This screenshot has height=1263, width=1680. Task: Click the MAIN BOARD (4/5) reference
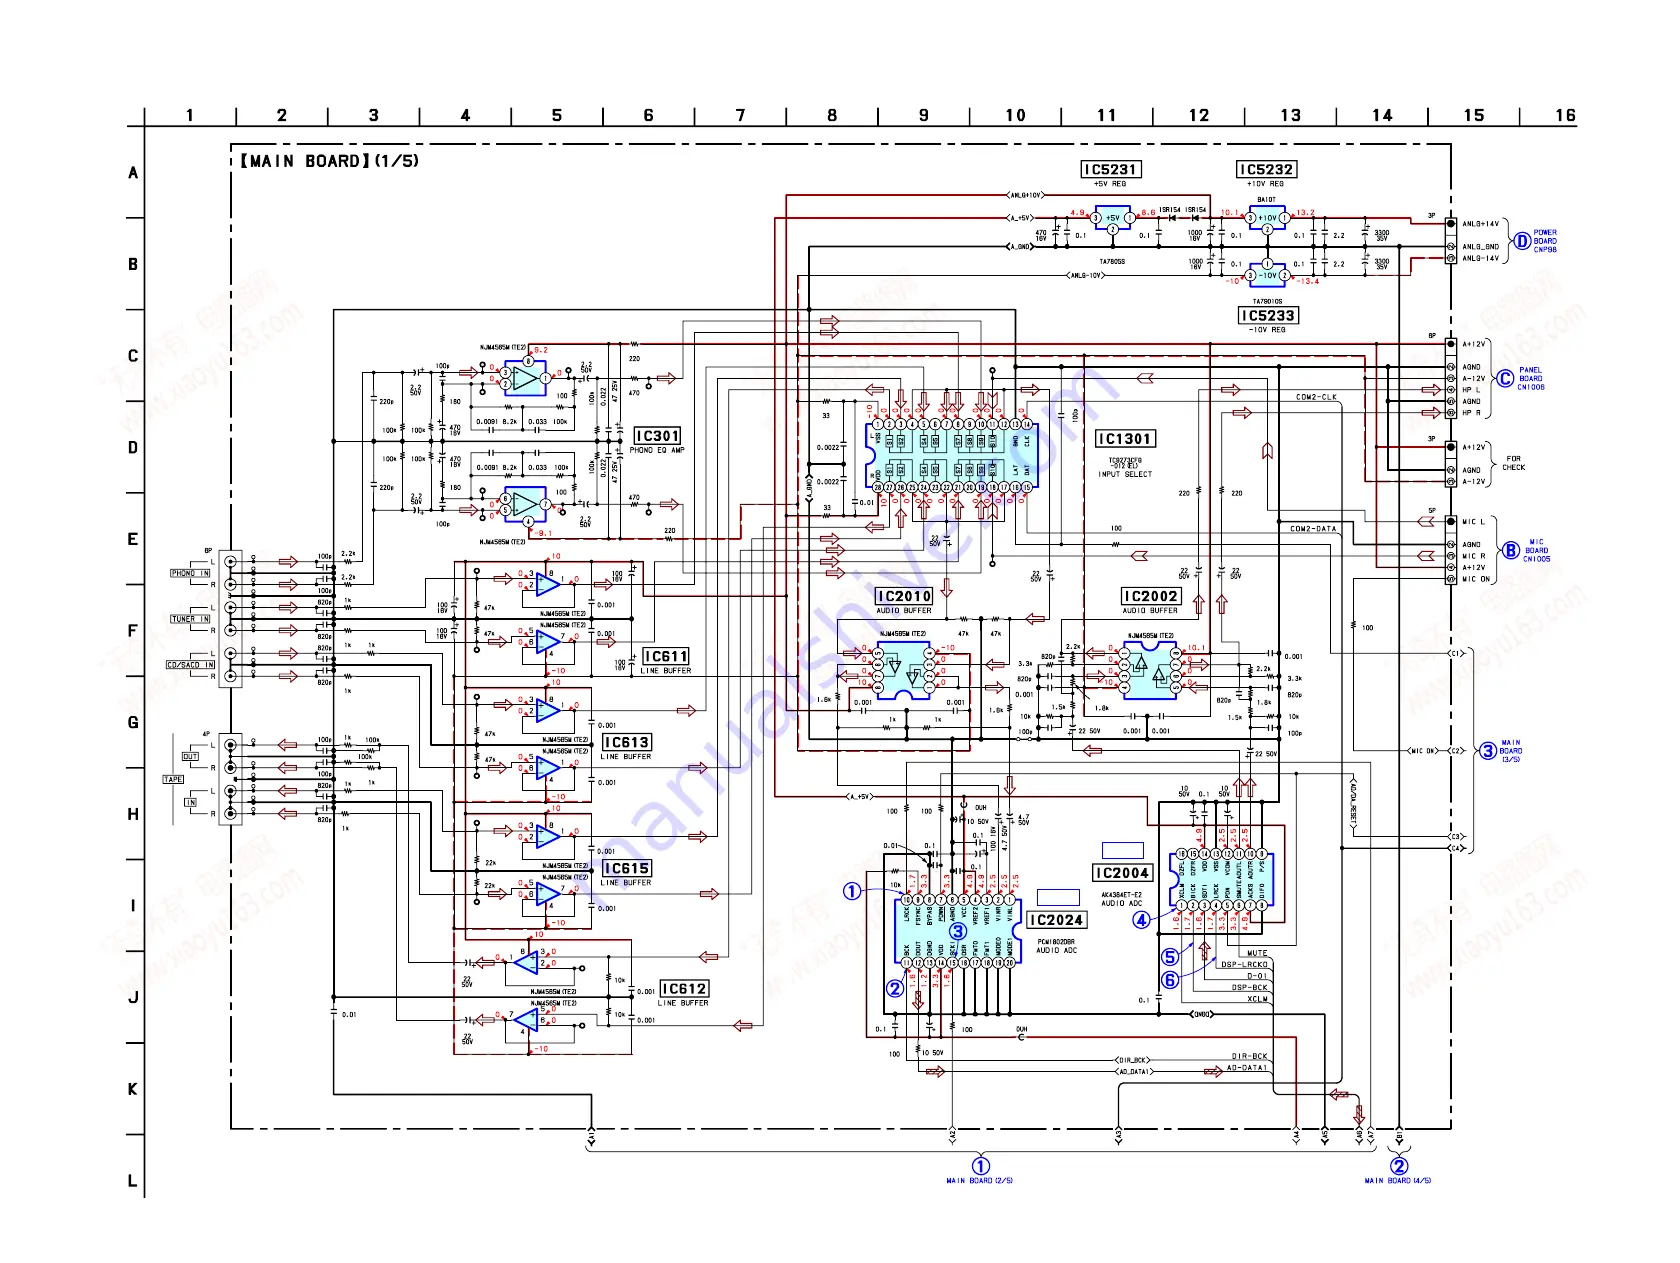1398,1181
